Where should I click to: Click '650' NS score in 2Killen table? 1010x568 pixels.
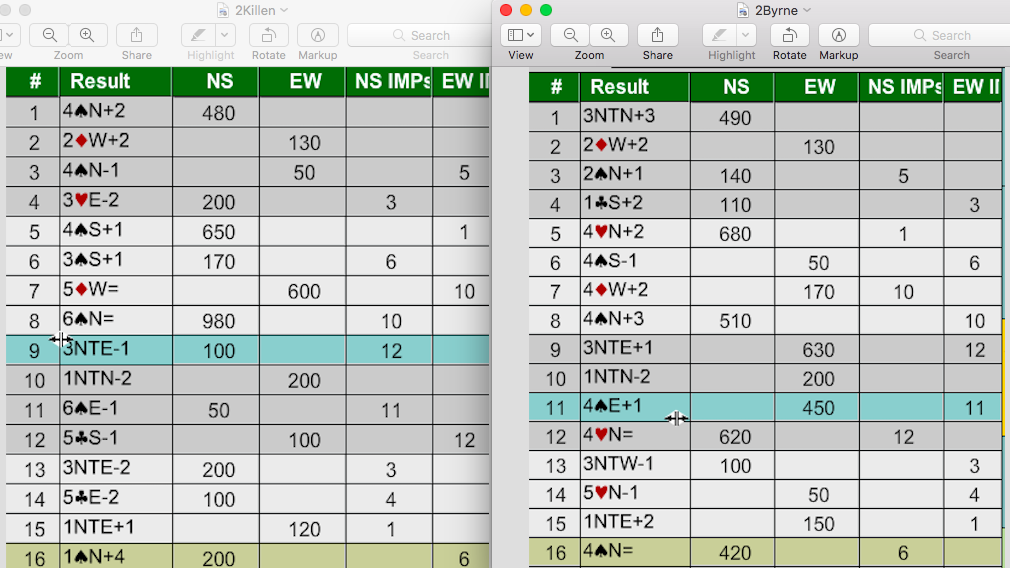[x=218, y=232]
